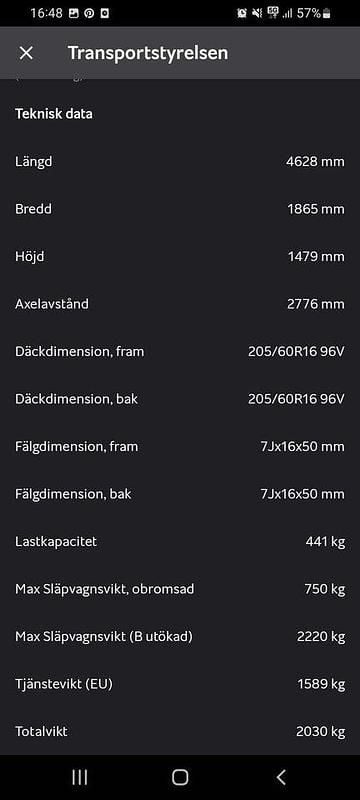Viewport: 360px width, 800px height.
Task: Tap the alarm icon in status bar
Action: pos(242,14)
